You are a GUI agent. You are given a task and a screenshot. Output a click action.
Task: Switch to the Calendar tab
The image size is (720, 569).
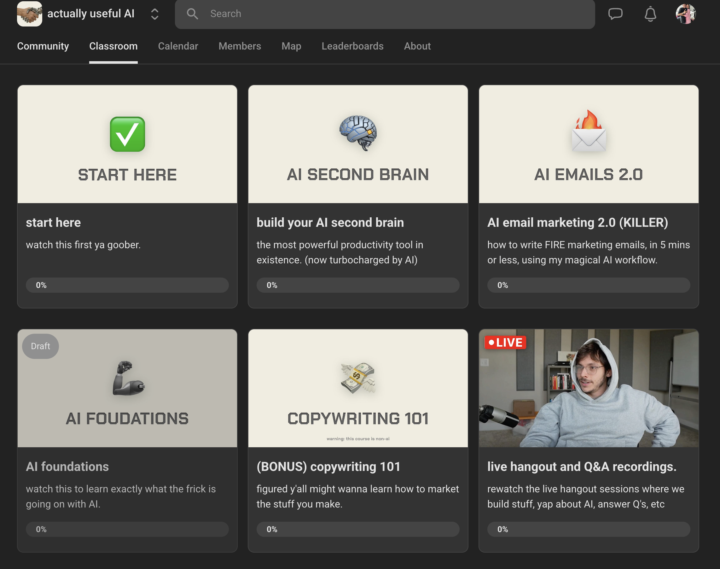pos(178,46)
